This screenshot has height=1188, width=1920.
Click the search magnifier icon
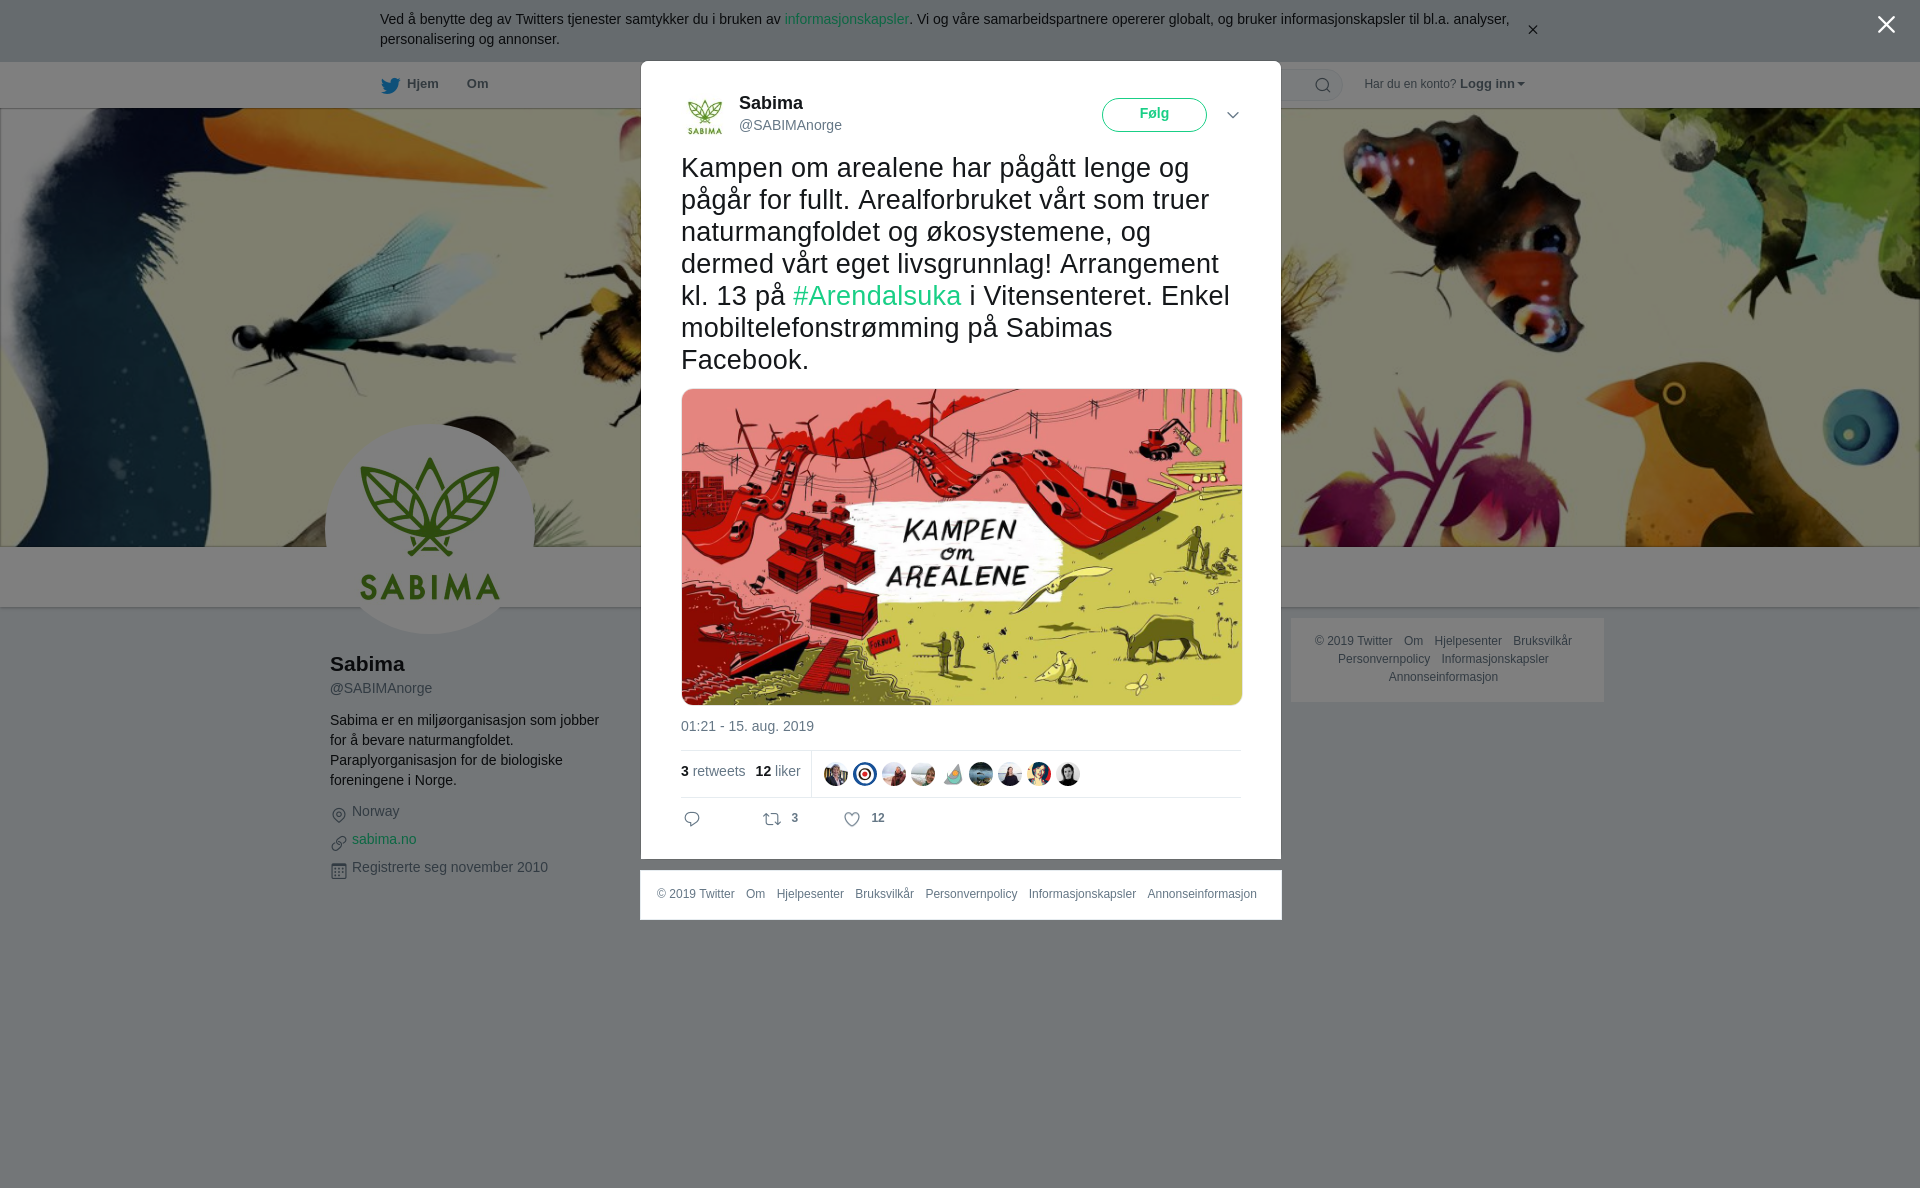pos(1323,85)
